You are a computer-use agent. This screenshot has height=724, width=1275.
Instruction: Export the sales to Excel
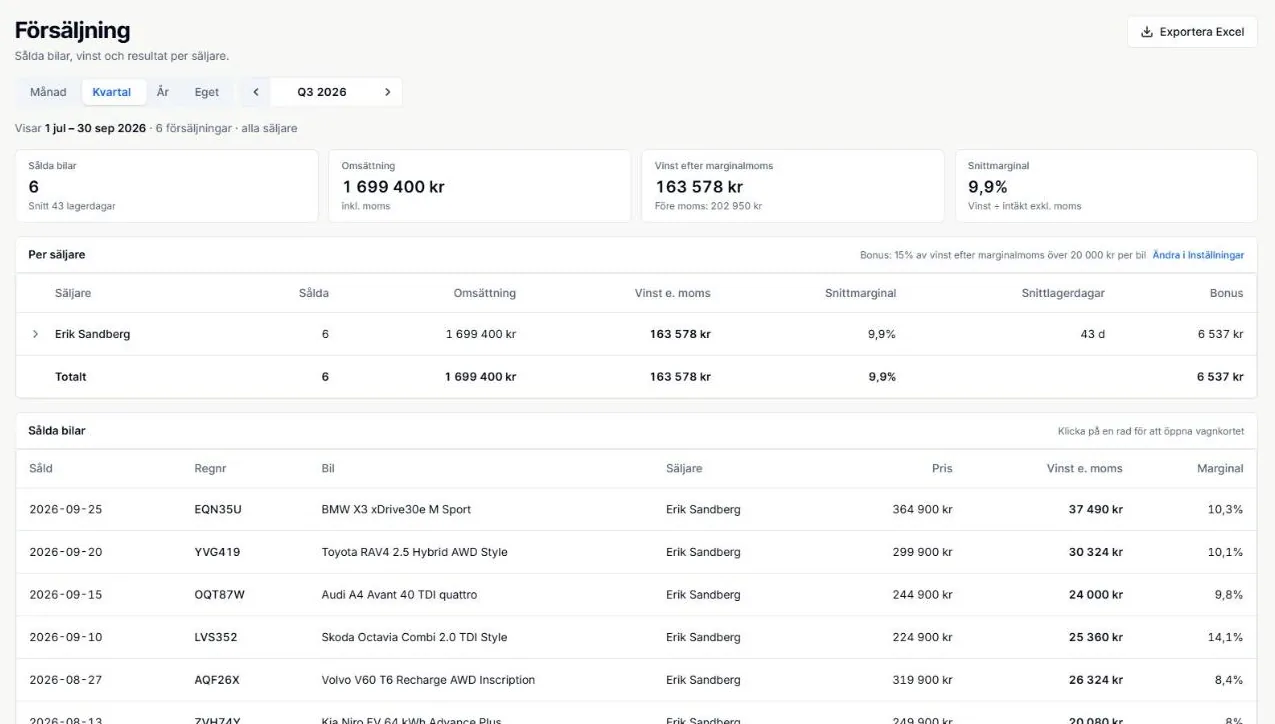1192,32
